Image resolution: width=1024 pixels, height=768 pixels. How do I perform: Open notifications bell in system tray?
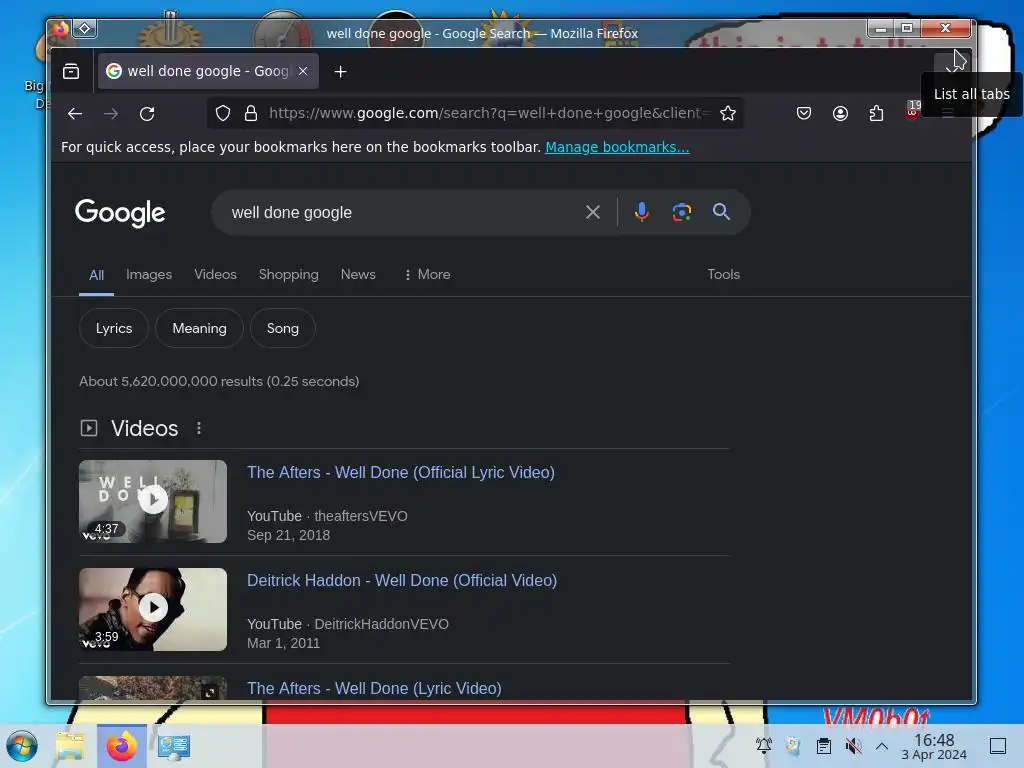click(763, 745)
